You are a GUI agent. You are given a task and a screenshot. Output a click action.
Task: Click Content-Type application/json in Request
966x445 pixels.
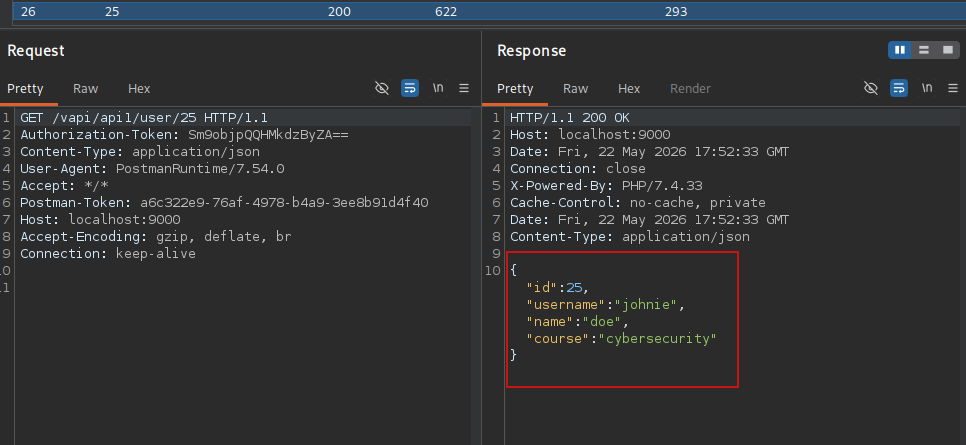point(140,152)
